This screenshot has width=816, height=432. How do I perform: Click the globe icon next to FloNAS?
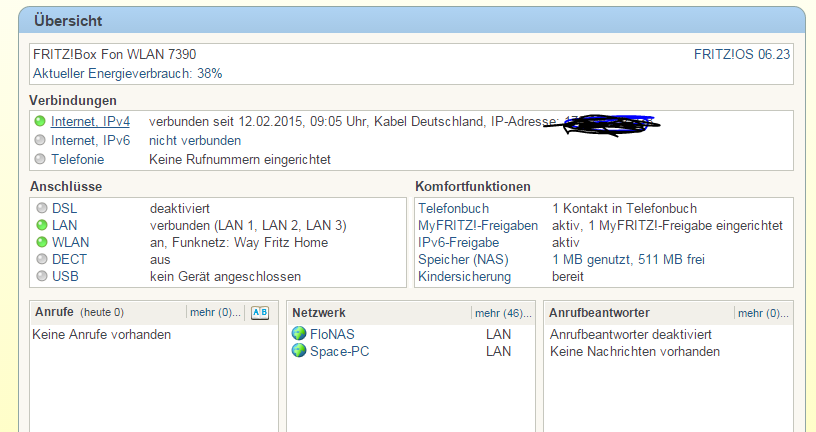pyautogui.click(x=299, y=334)
